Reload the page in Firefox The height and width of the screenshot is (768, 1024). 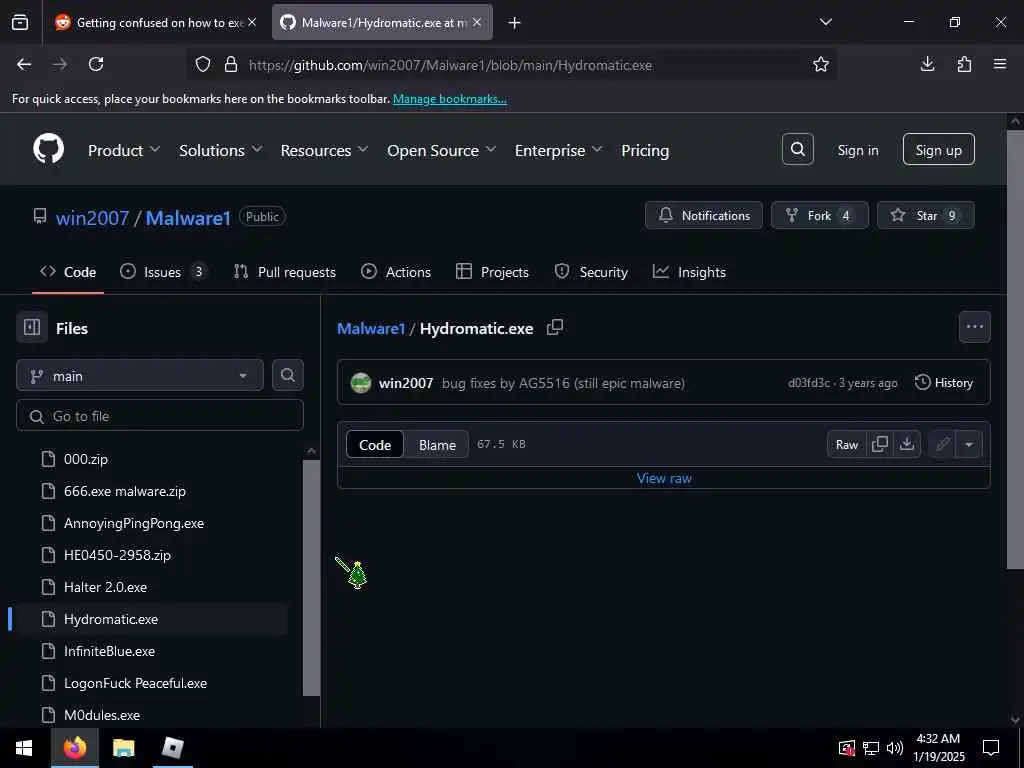point(96,64)
